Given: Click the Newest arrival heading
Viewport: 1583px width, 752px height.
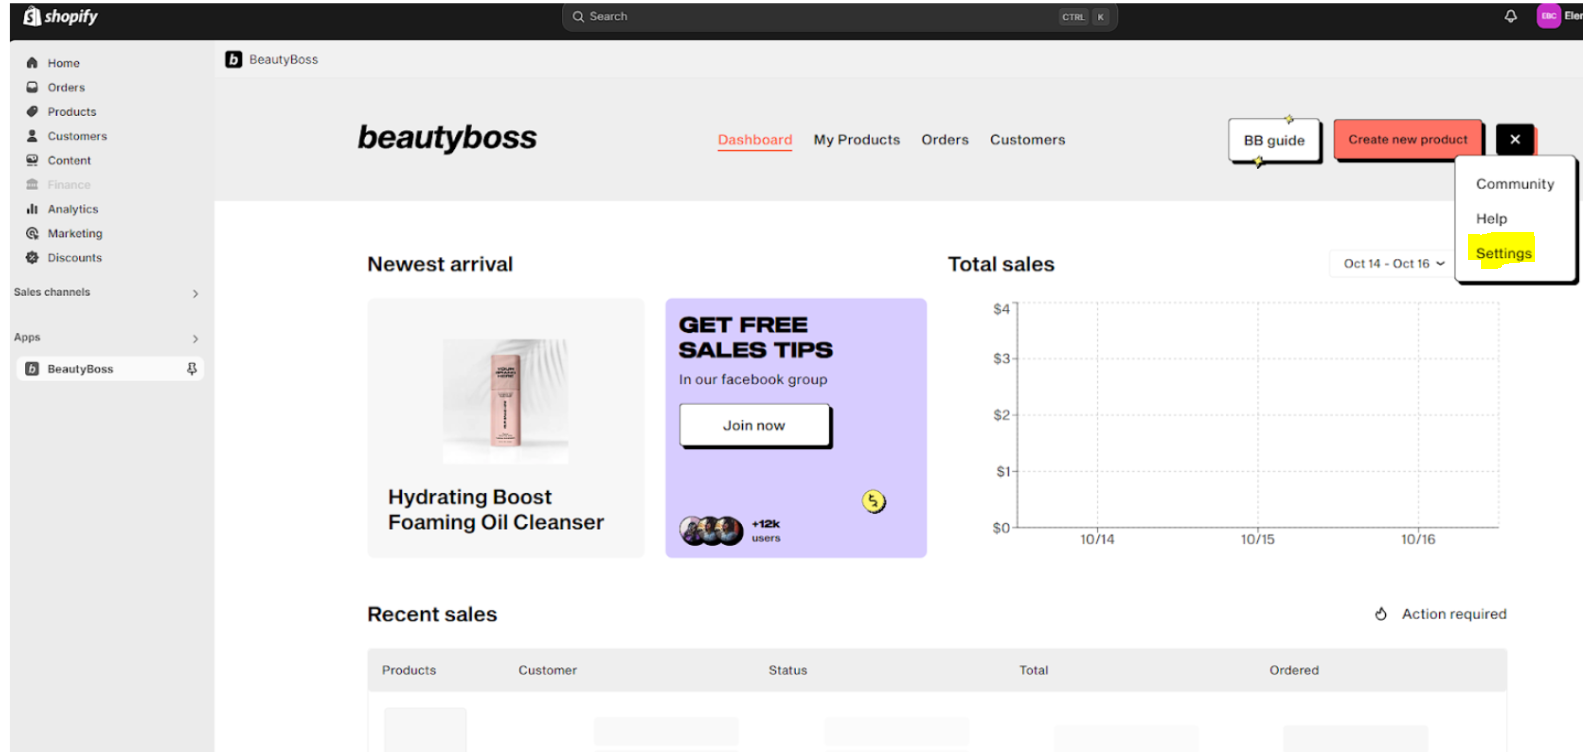Looking at the screenshot, I should pyautogui.click(x=440, y=264).
